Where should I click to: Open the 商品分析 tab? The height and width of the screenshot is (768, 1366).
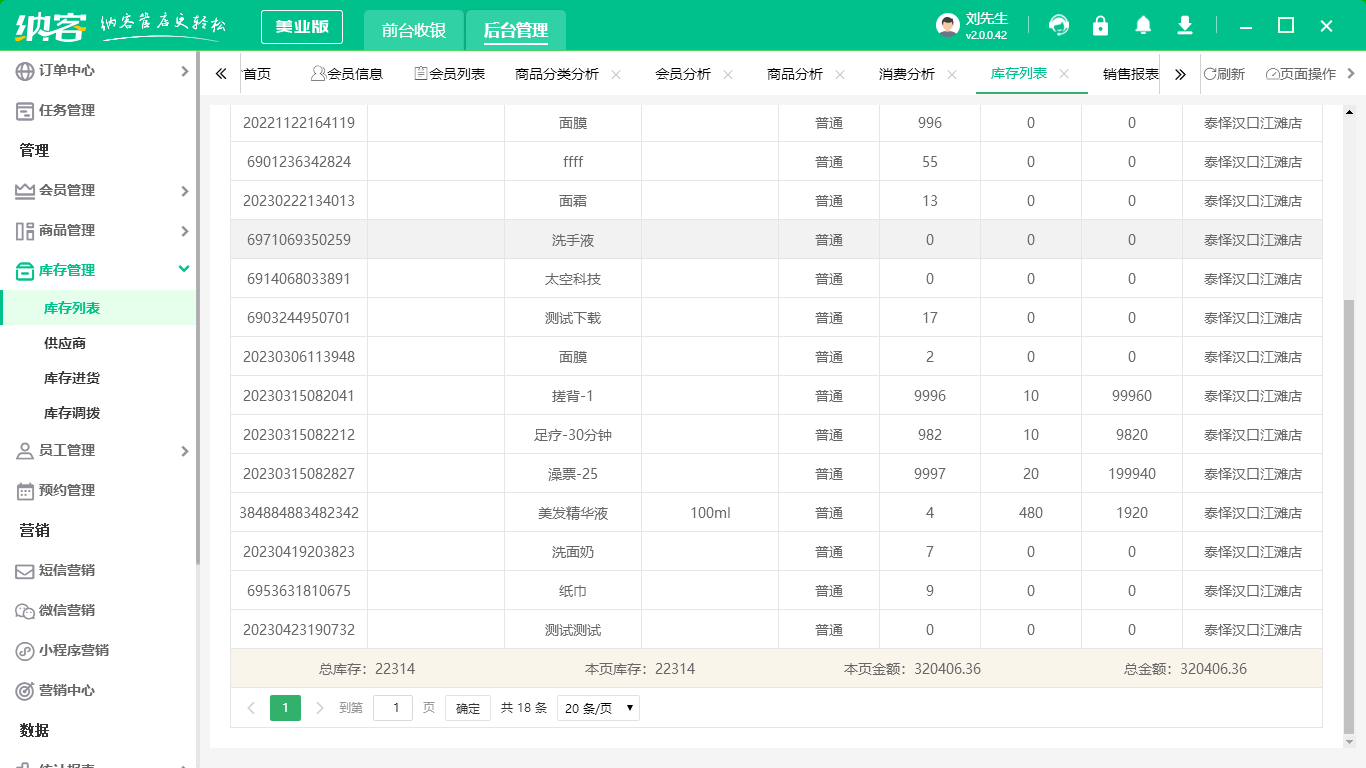pyautogui.click(x=795, y=74)
